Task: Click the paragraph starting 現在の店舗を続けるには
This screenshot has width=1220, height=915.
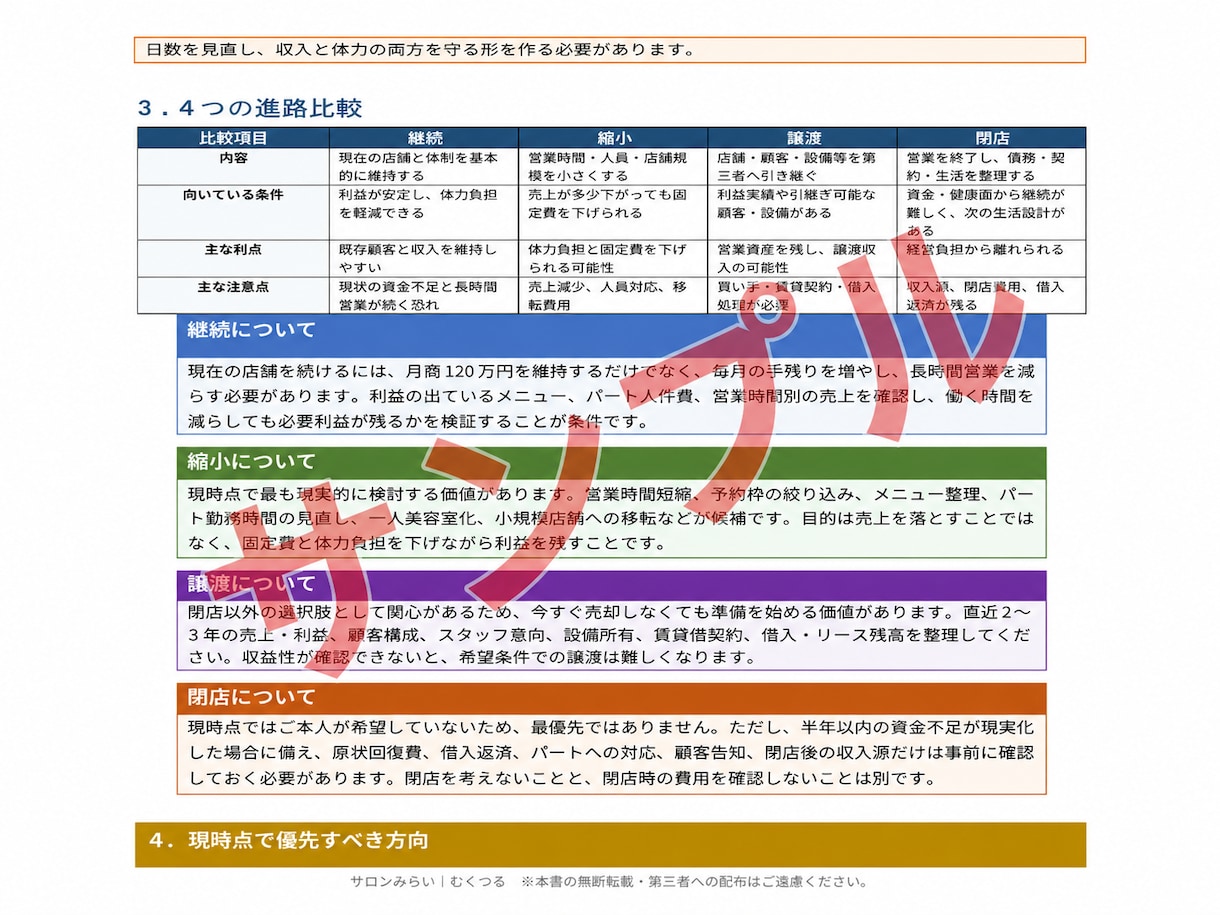Action: pyautogui.click(x=612, y=396)
